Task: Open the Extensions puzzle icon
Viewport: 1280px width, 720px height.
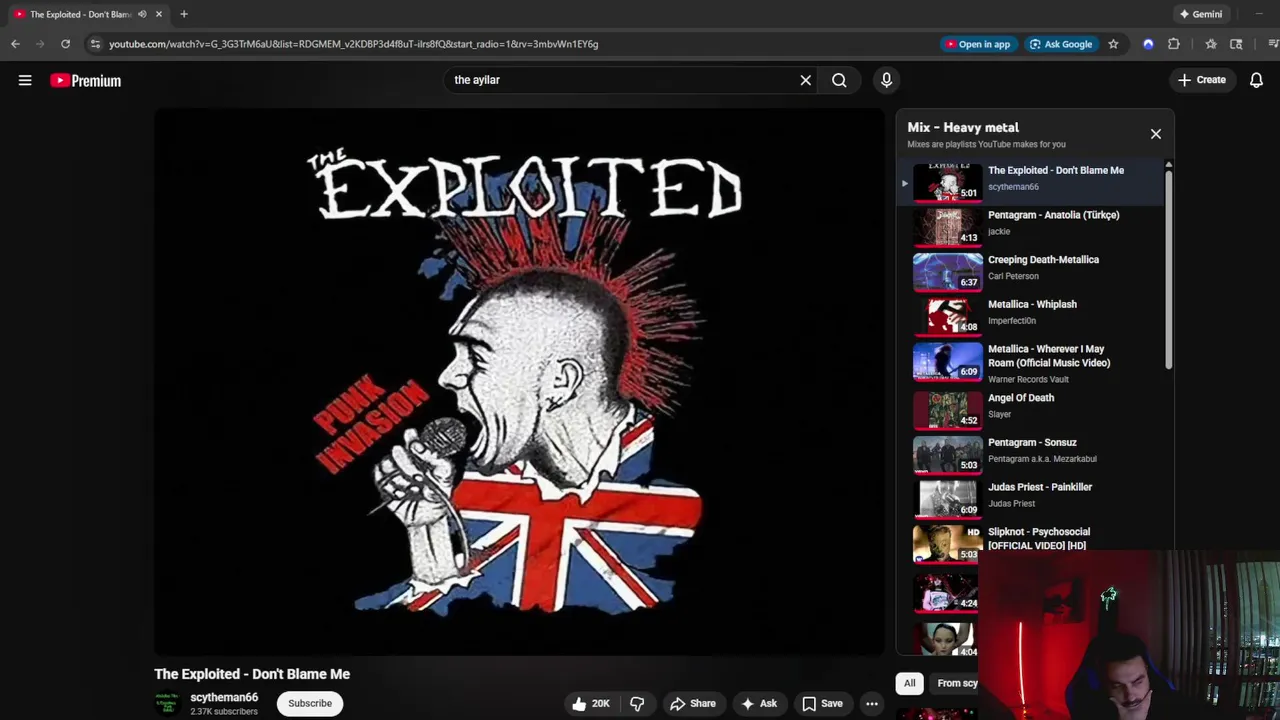Action: [1174, 44]
